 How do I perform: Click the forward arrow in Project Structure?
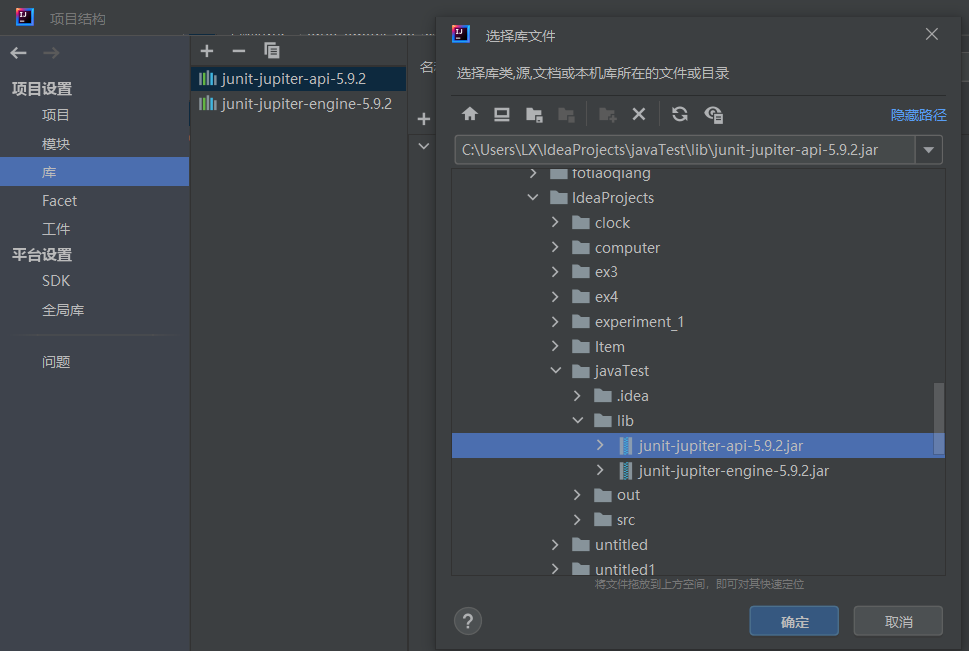click(51, 53)
